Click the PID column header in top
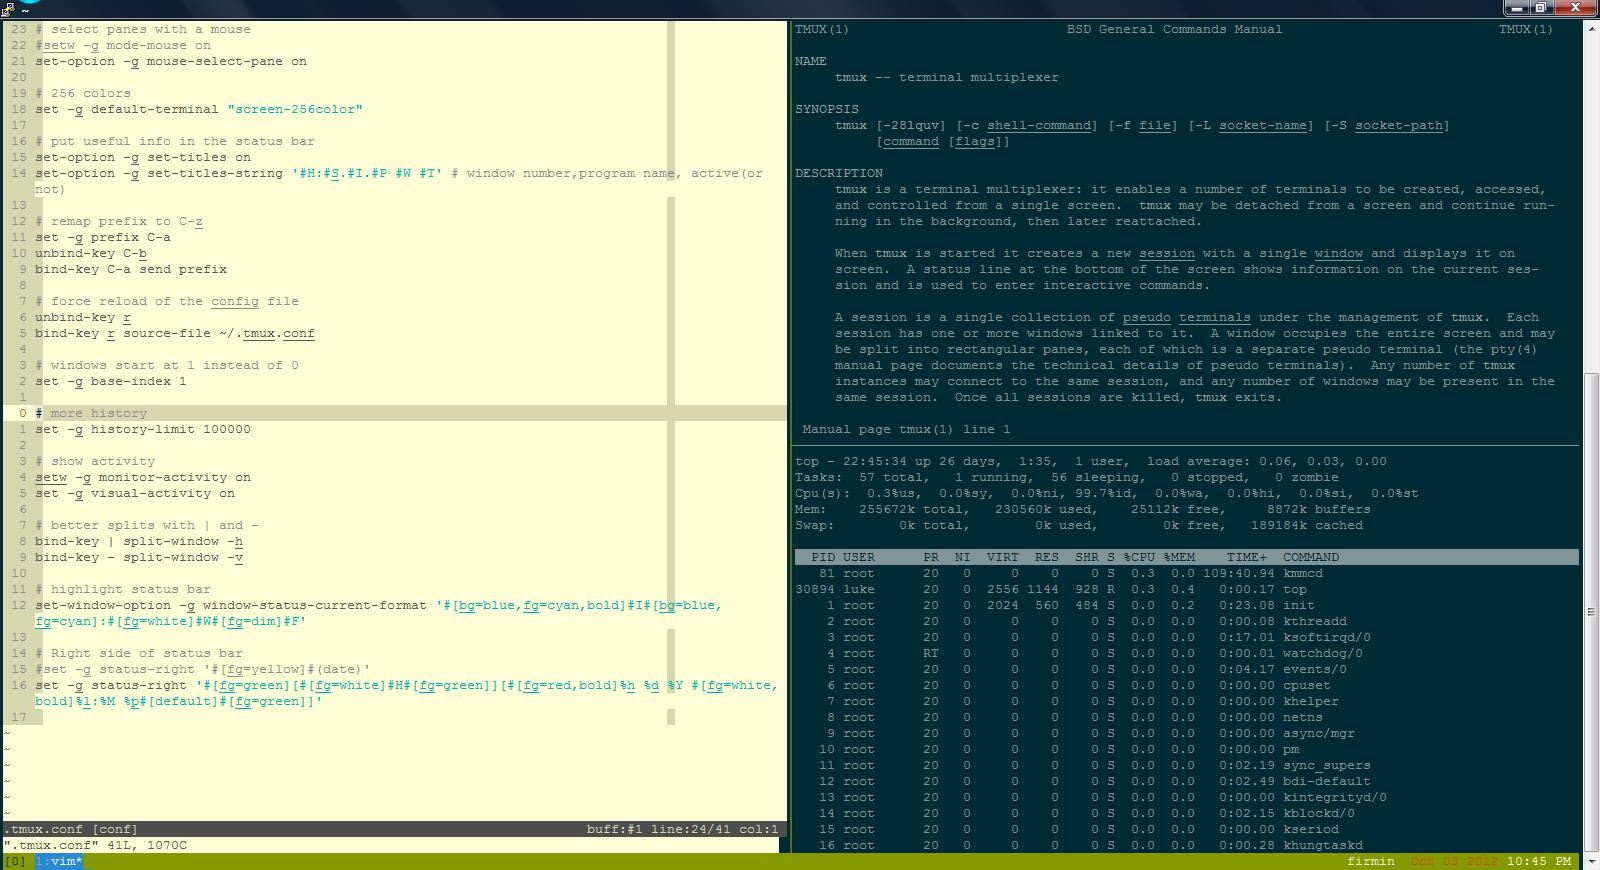 coord(823,557)
